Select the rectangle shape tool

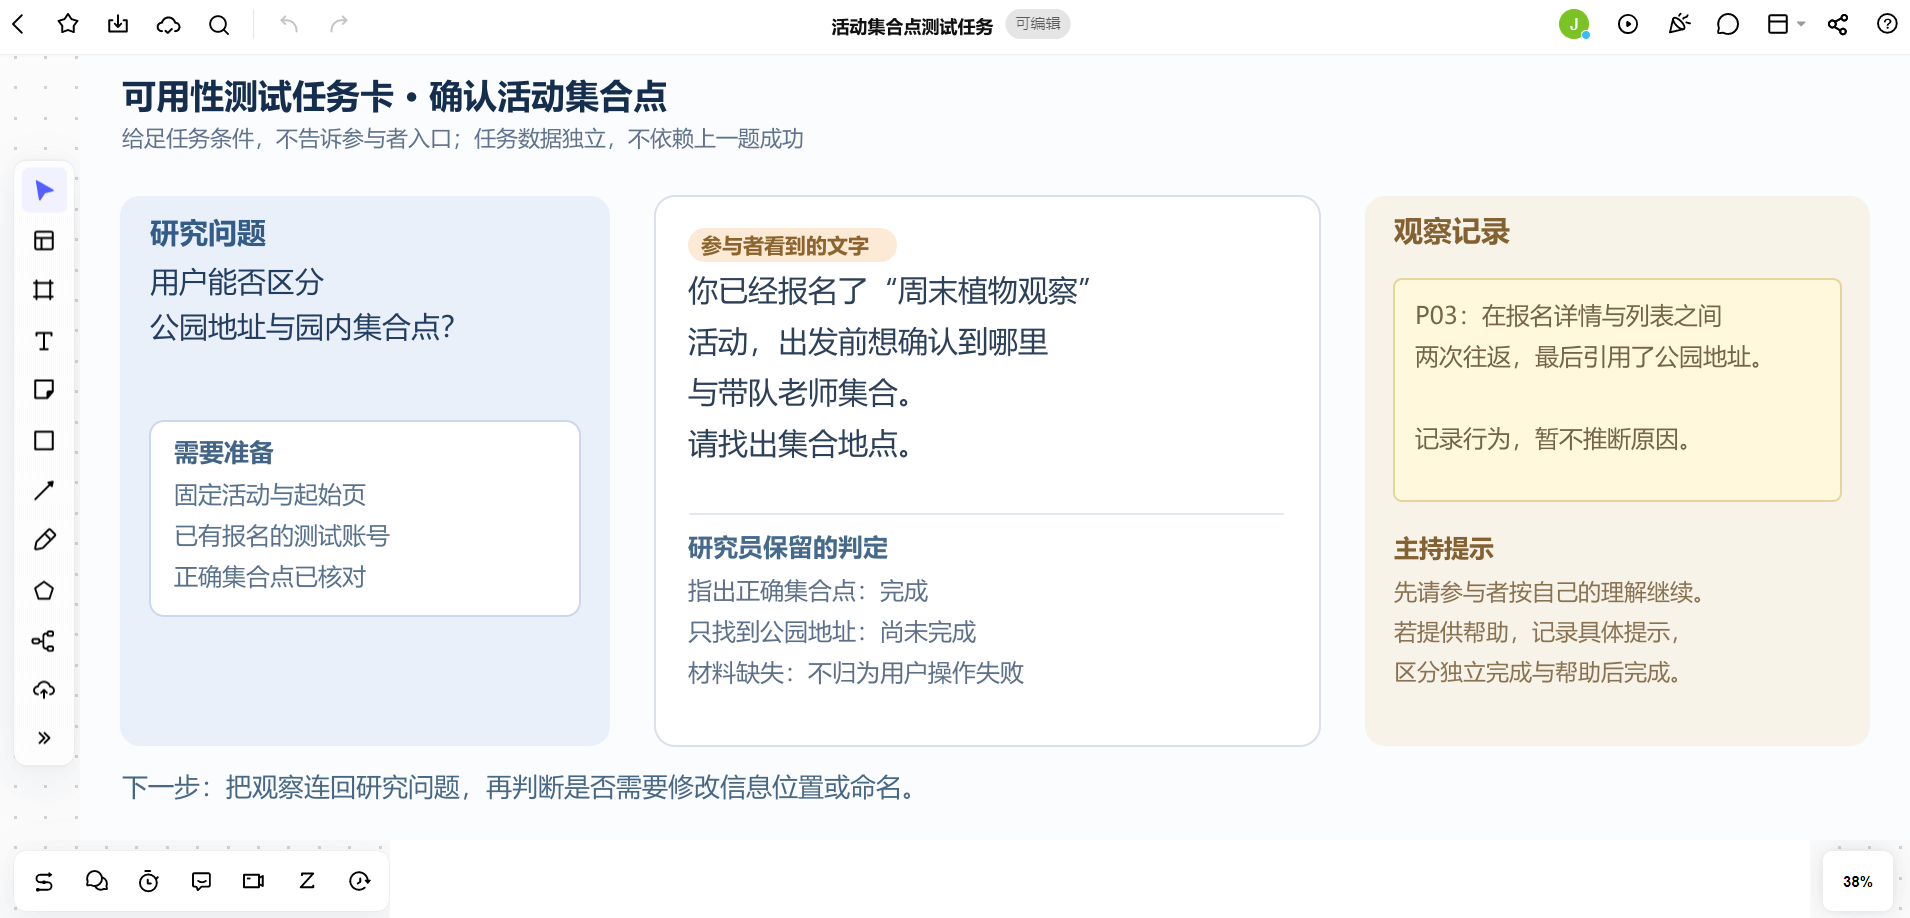44,440
